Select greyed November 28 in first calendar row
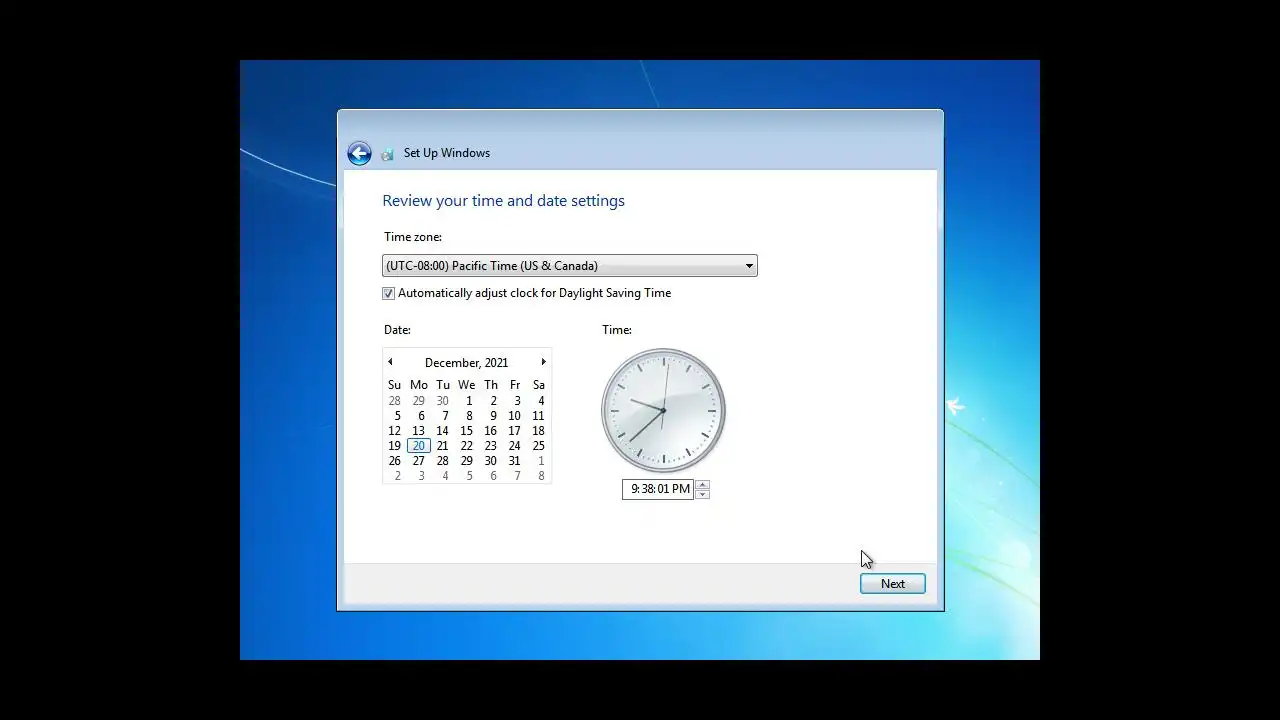 coord(395,401)
